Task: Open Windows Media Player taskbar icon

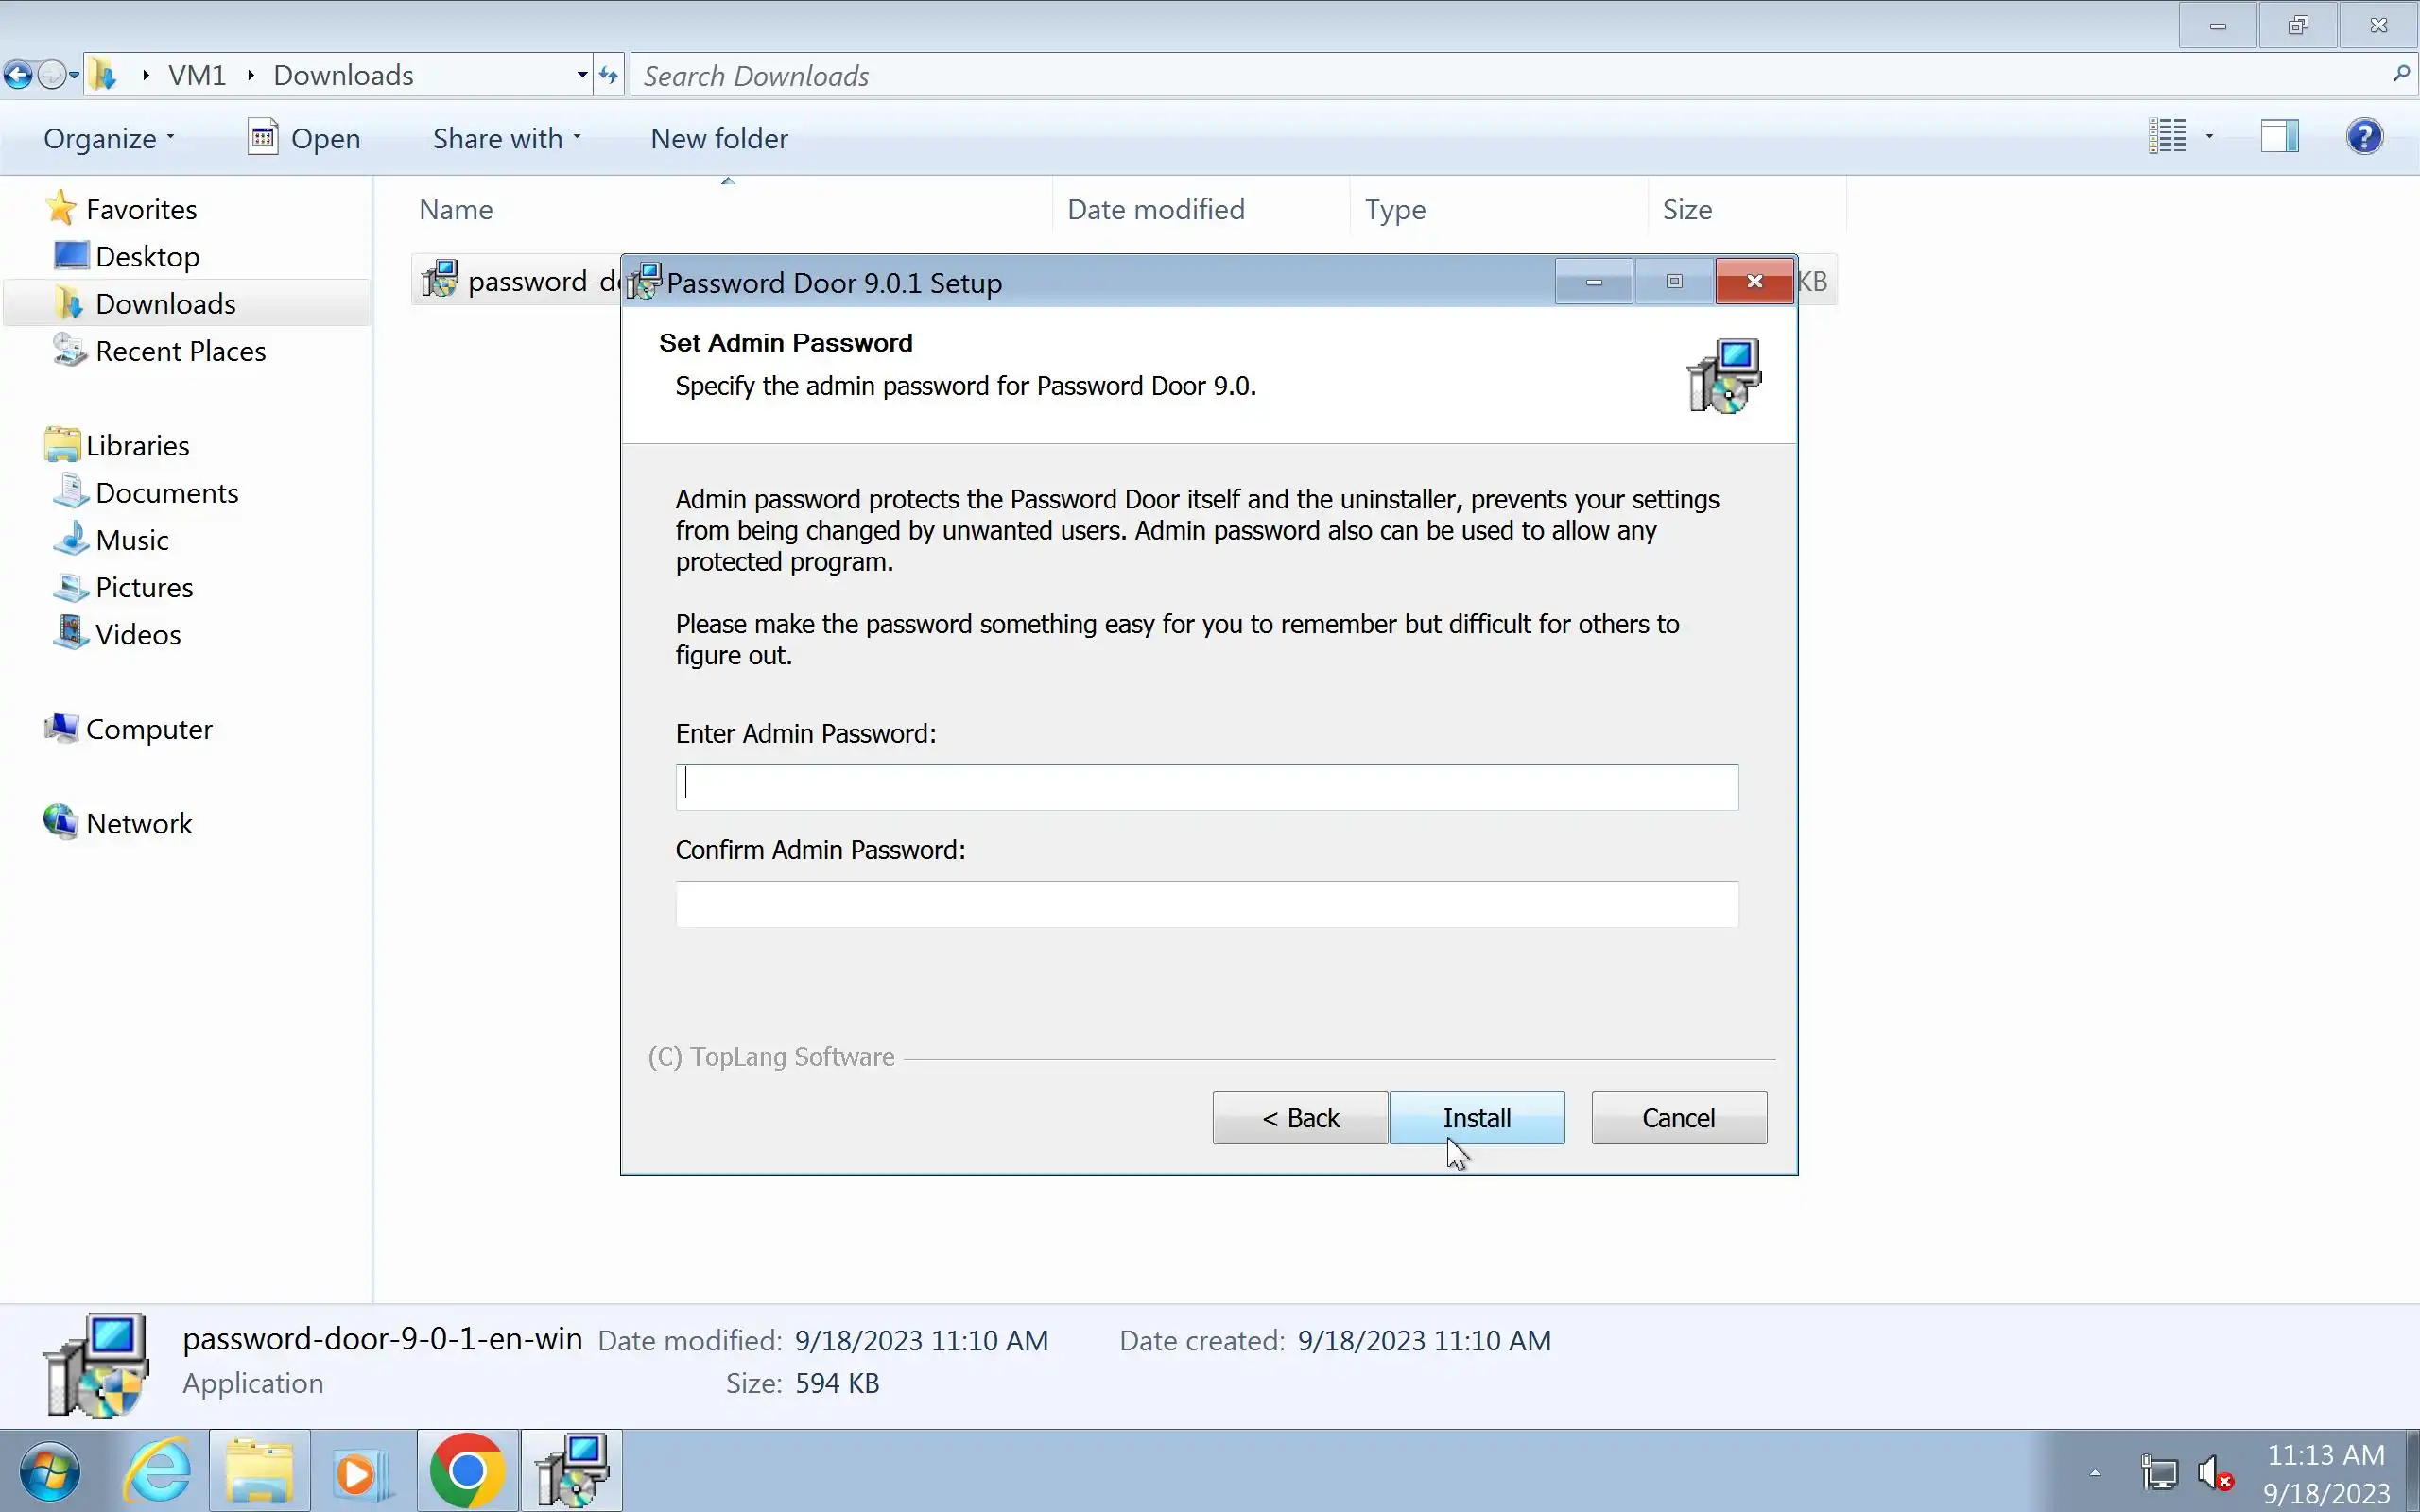Action: point(361,1471)
